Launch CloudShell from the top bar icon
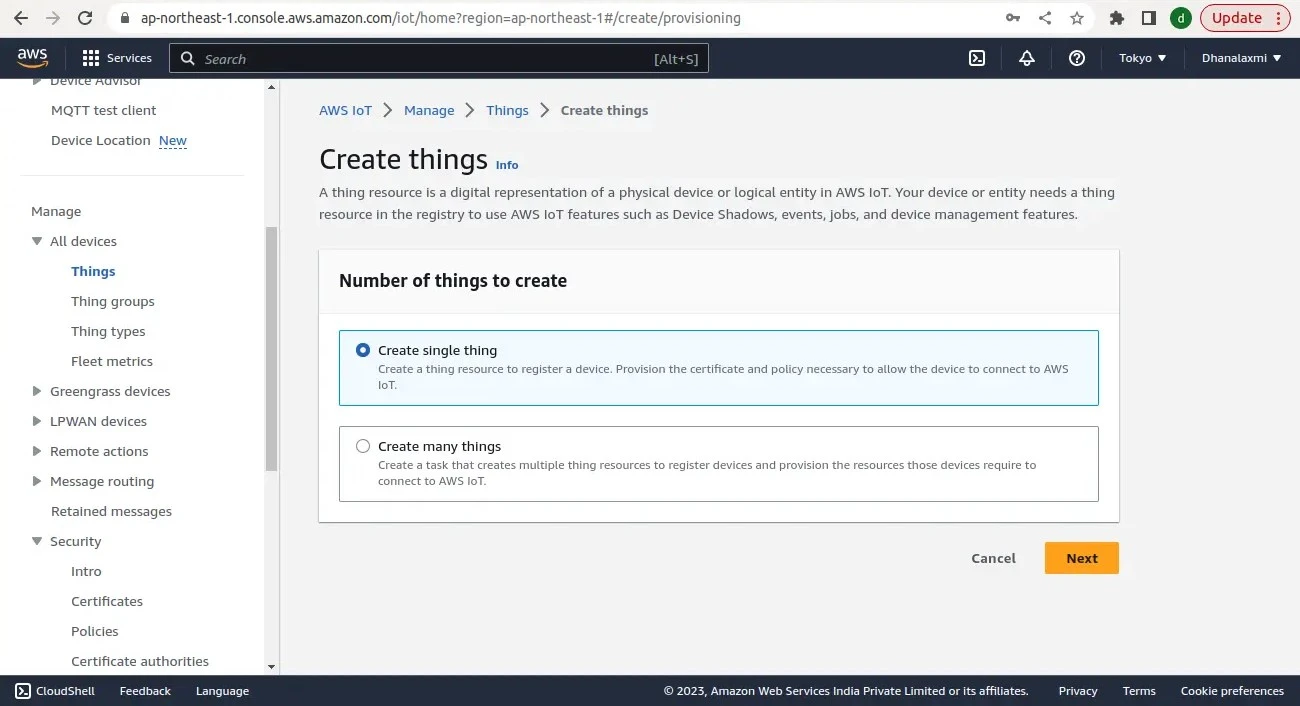1300x706 pixels. (977, 58)
